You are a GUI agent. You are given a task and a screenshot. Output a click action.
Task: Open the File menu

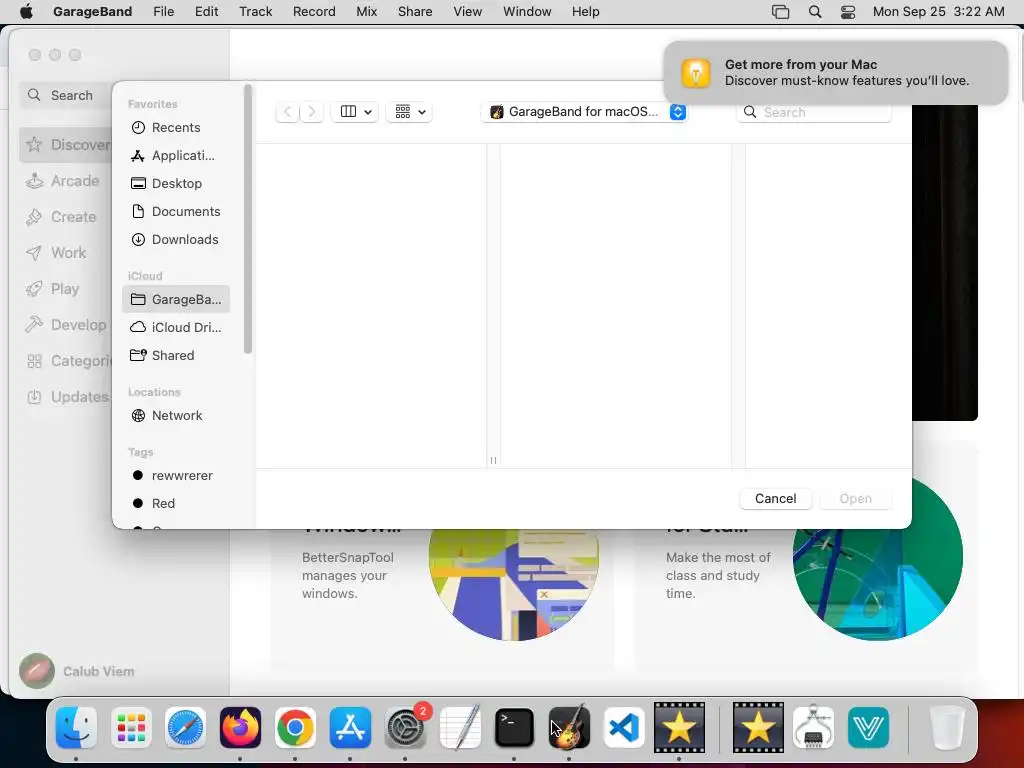[x=163, y=12]
